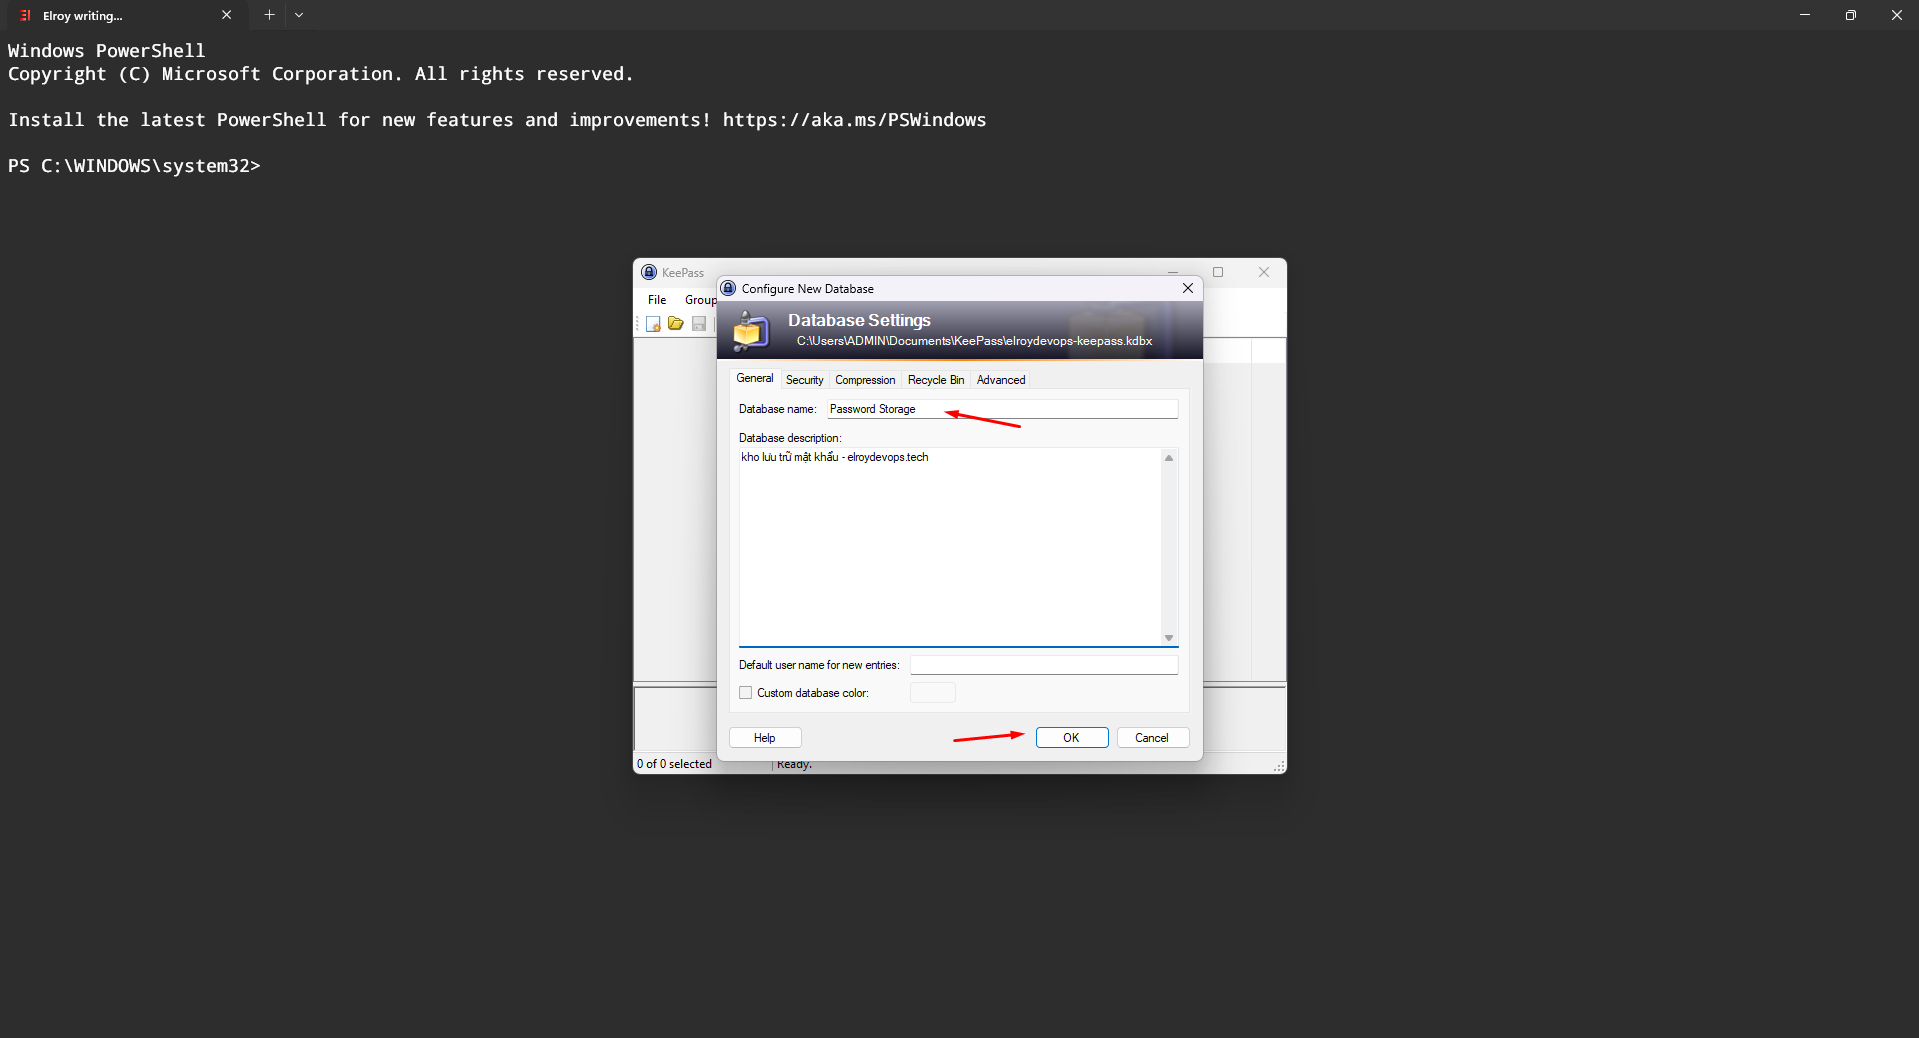This screenshot has height=1038, width=1919.
Task: Click the Open folder icon in KeePass toolbar
Action: 676,324
